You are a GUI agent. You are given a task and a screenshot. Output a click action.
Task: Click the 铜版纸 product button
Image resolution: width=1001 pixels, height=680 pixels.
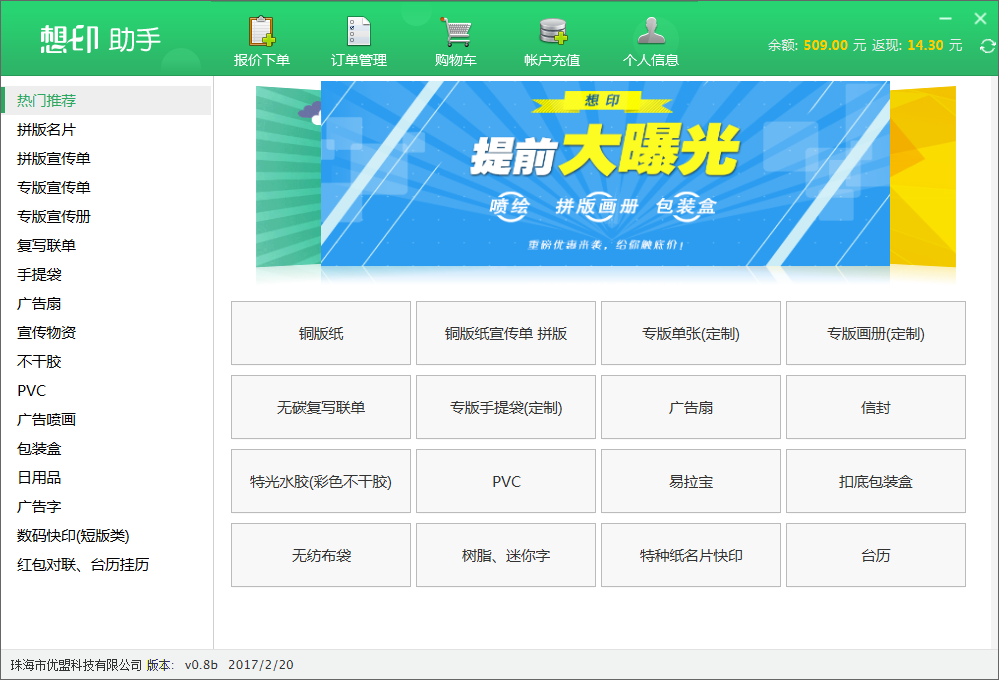pyautogui.click(x=321, y=333)
